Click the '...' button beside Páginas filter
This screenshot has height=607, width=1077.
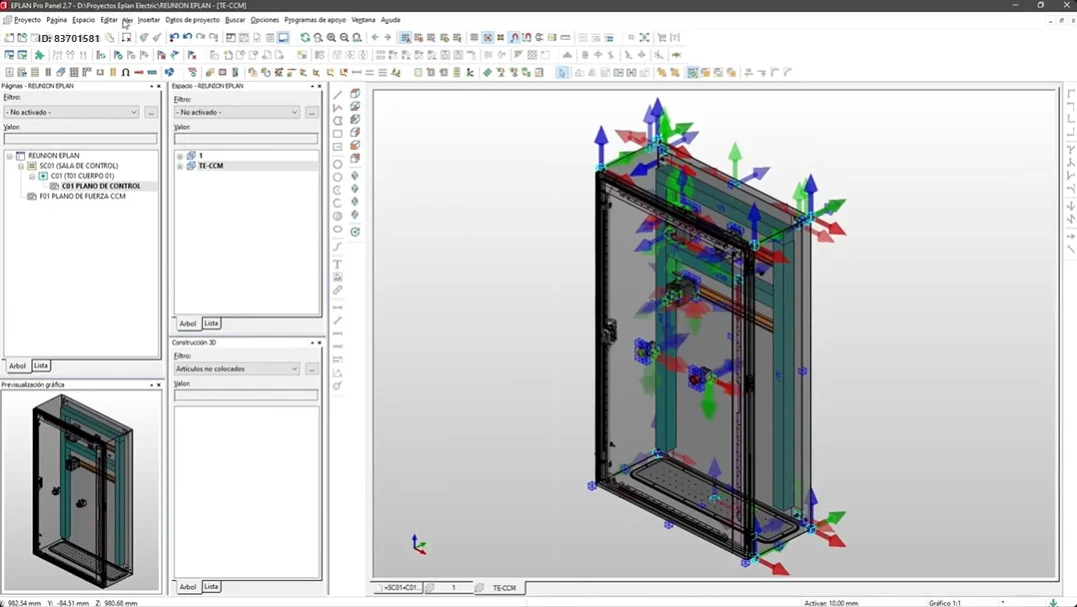pyautogui.click(x=151, y=112)
